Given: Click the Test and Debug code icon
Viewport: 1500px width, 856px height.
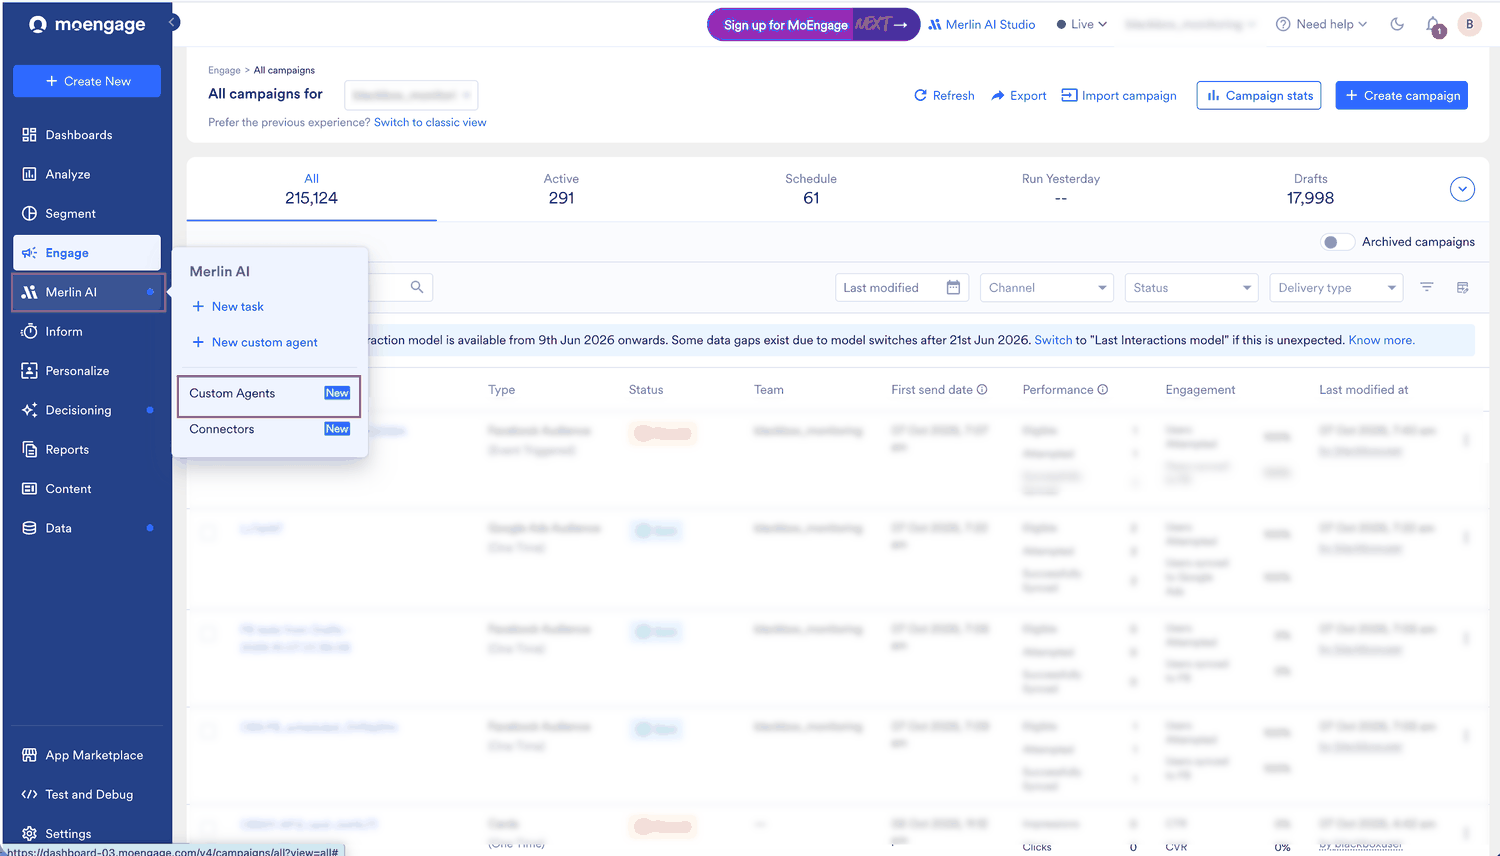Looking at the screenshot, I should [29, 794].
